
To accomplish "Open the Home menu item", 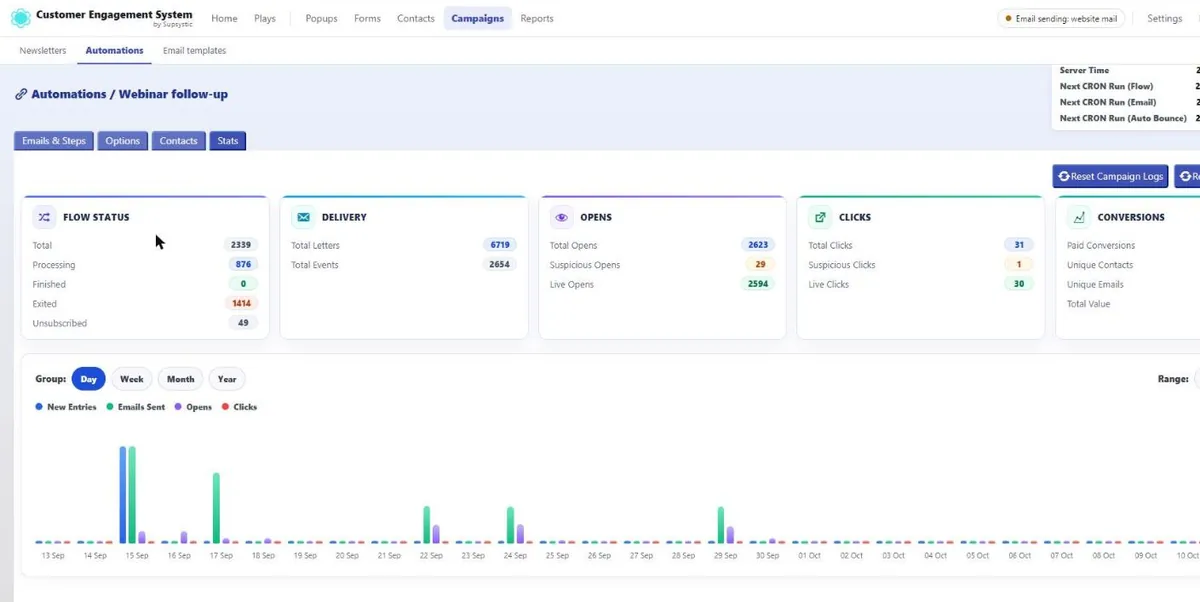I will 225,18.
